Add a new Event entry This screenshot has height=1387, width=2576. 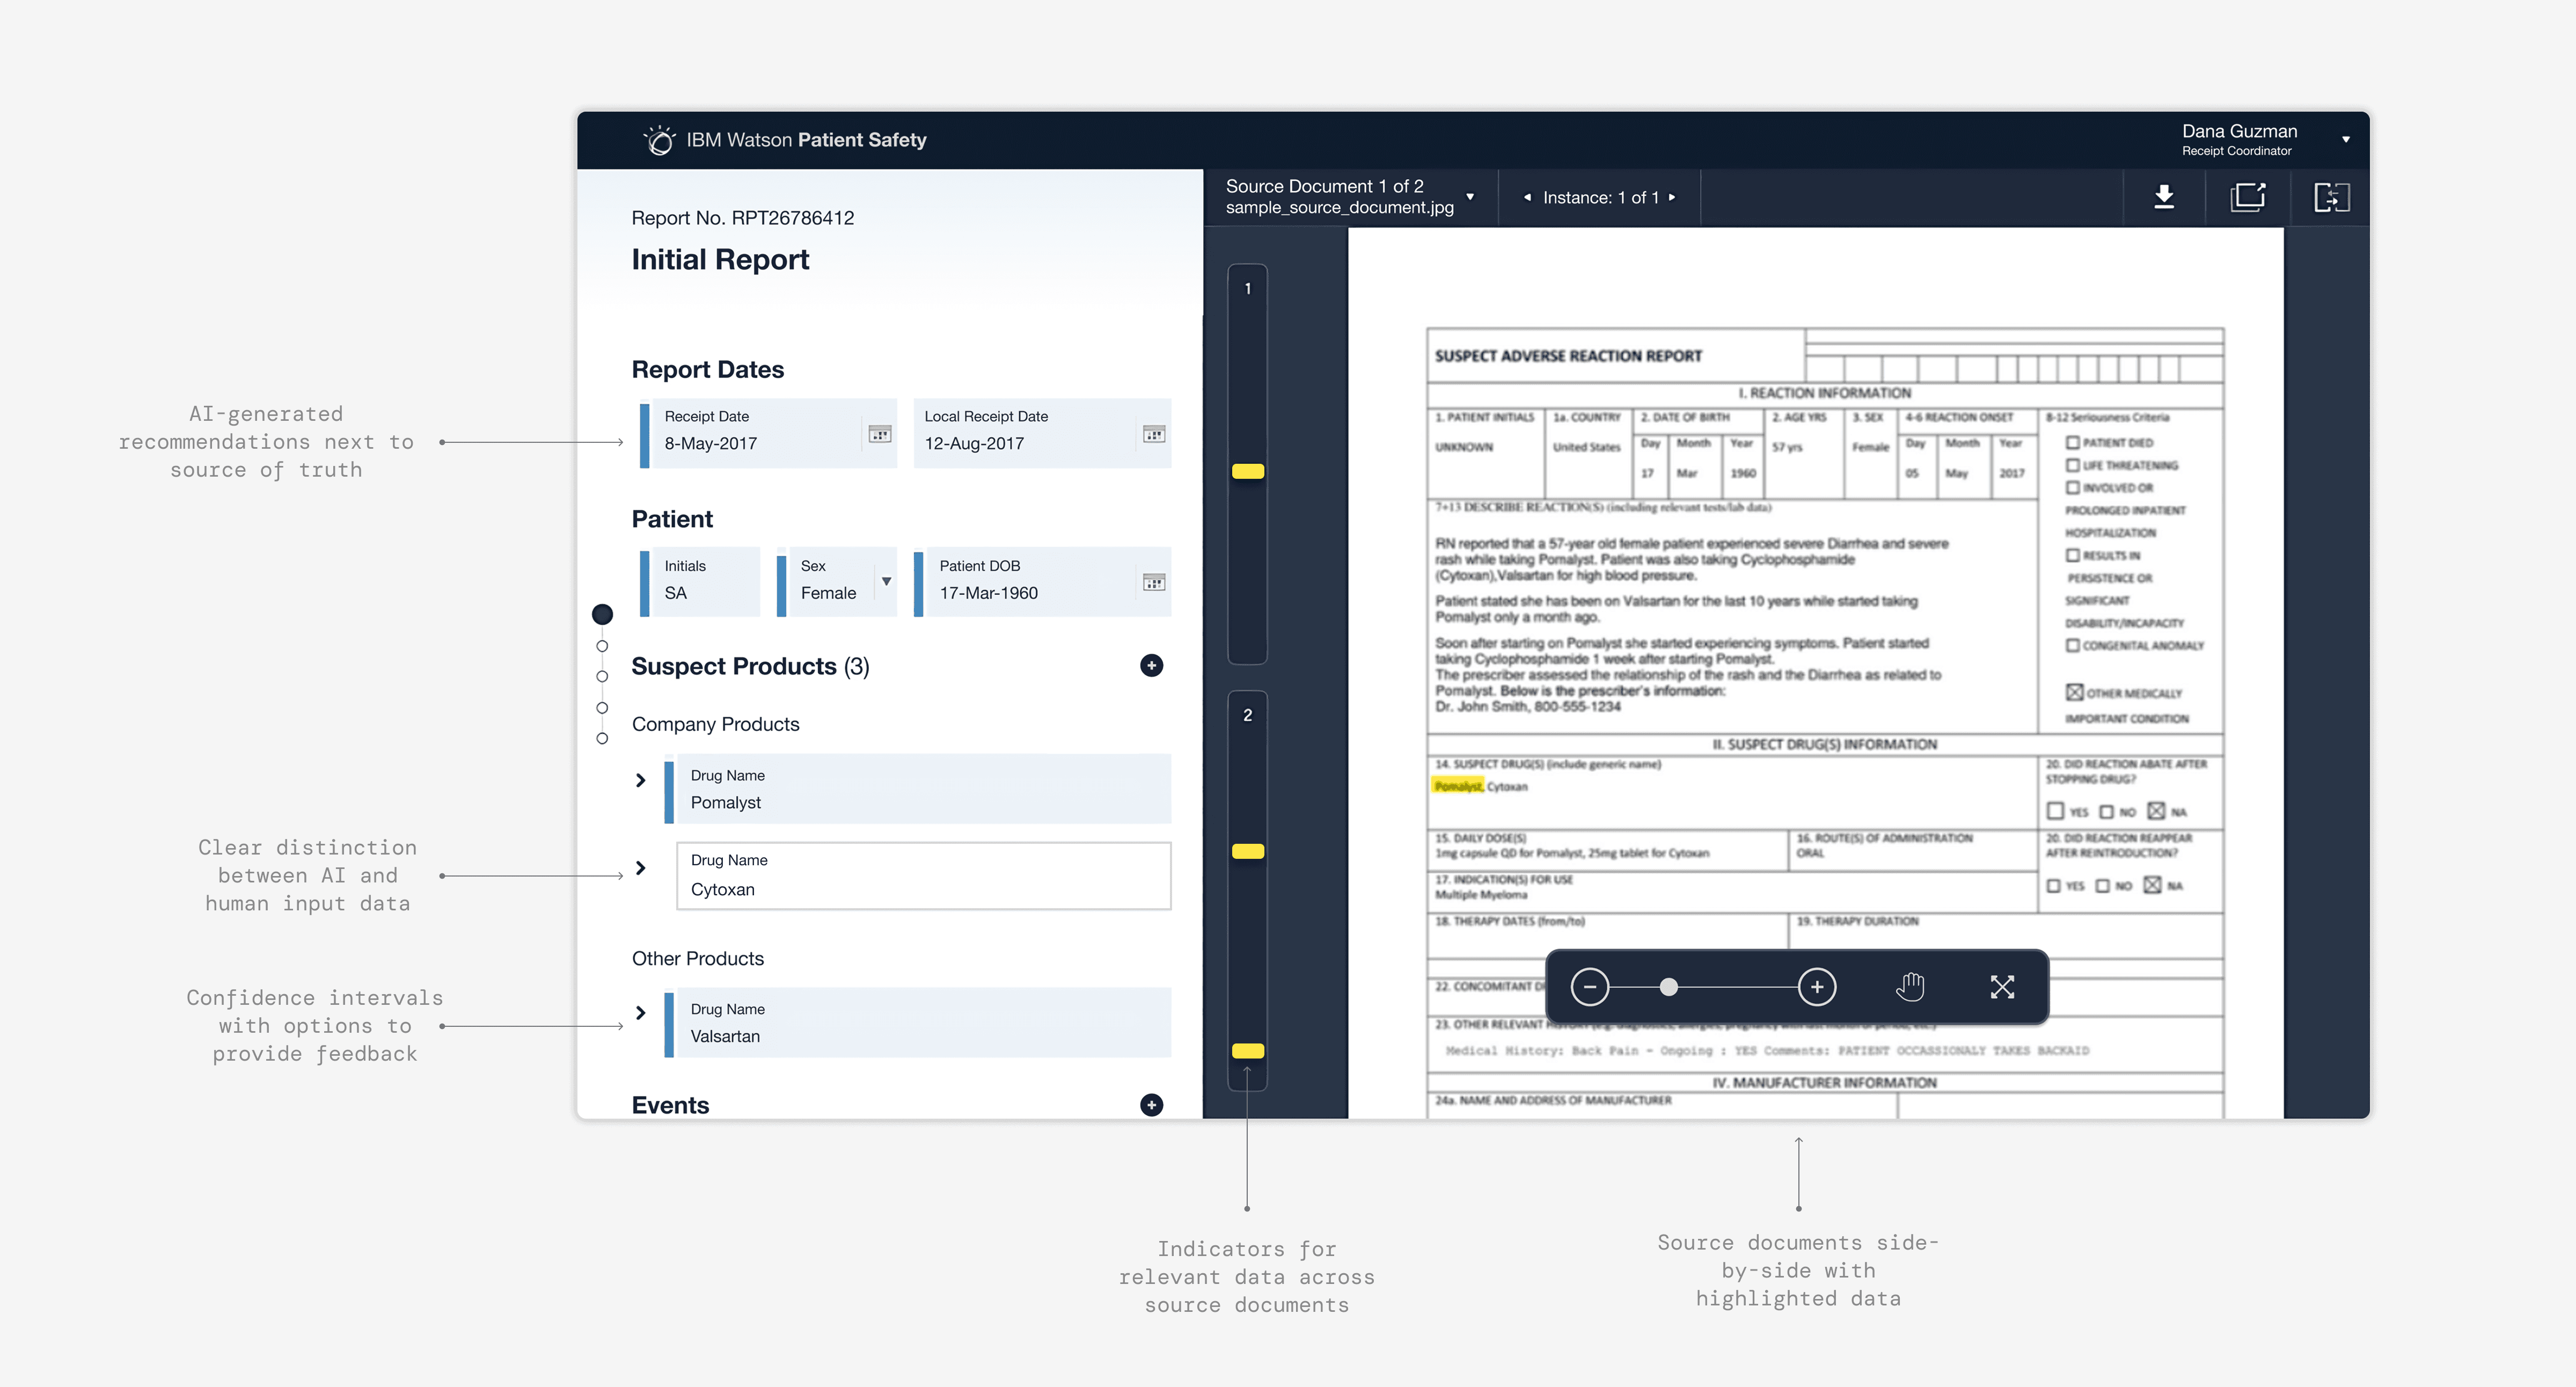pos(1151,1104)
